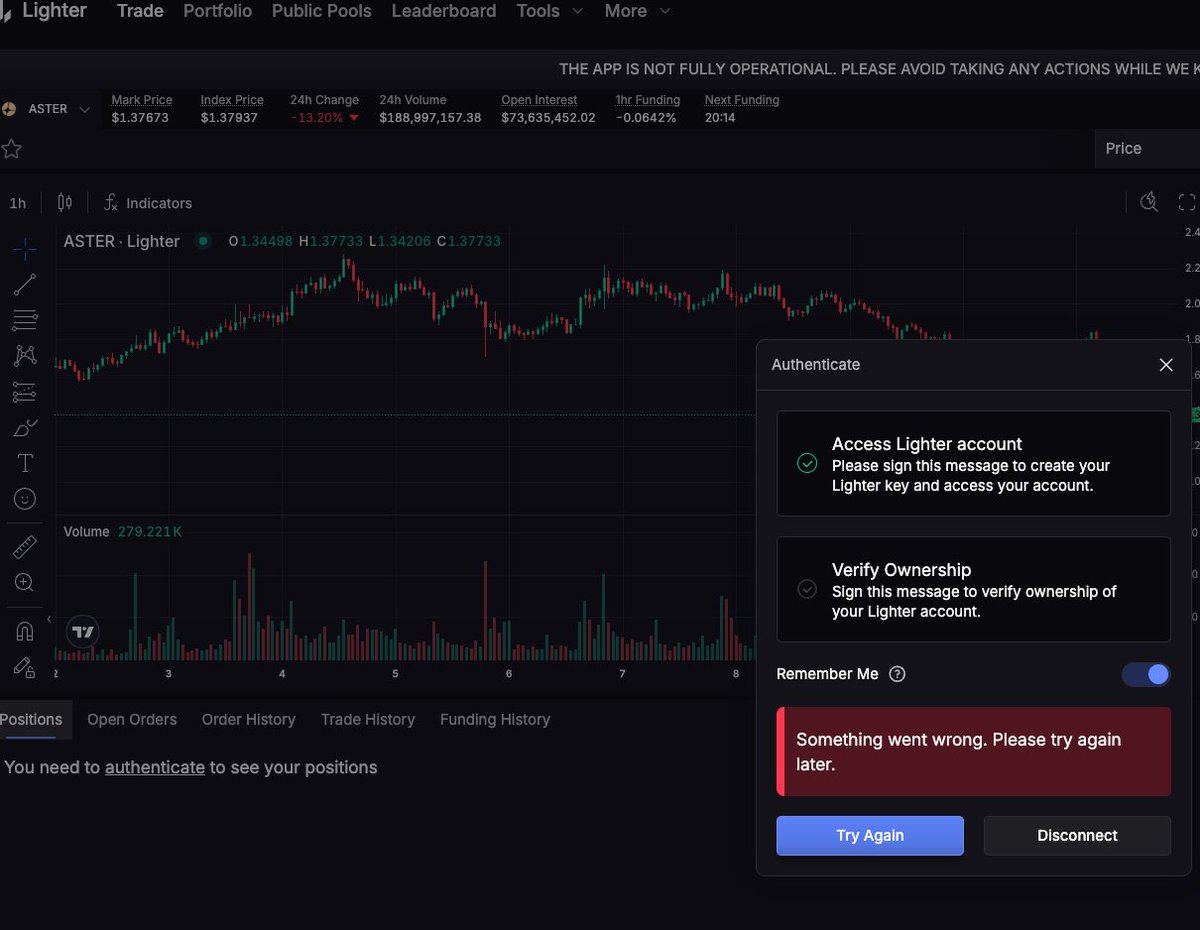
Task: Click the Next Funding 20:14 value
Action: coord(720,118)
